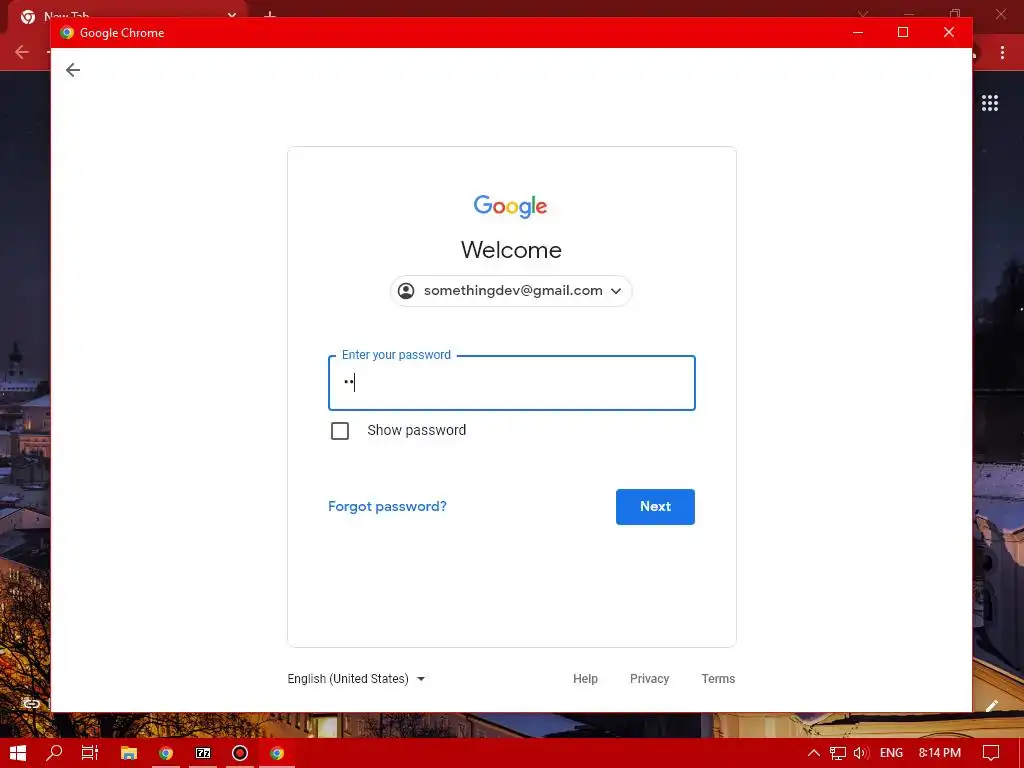Viewport: 1024px width, 768px height.
Task: Open the clock showing 8:14 PM
Action: 939,753
